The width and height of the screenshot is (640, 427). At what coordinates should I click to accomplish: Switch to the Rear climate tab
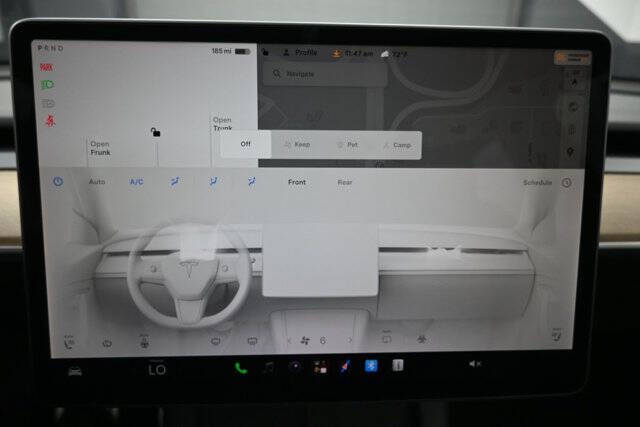point(344,182)
